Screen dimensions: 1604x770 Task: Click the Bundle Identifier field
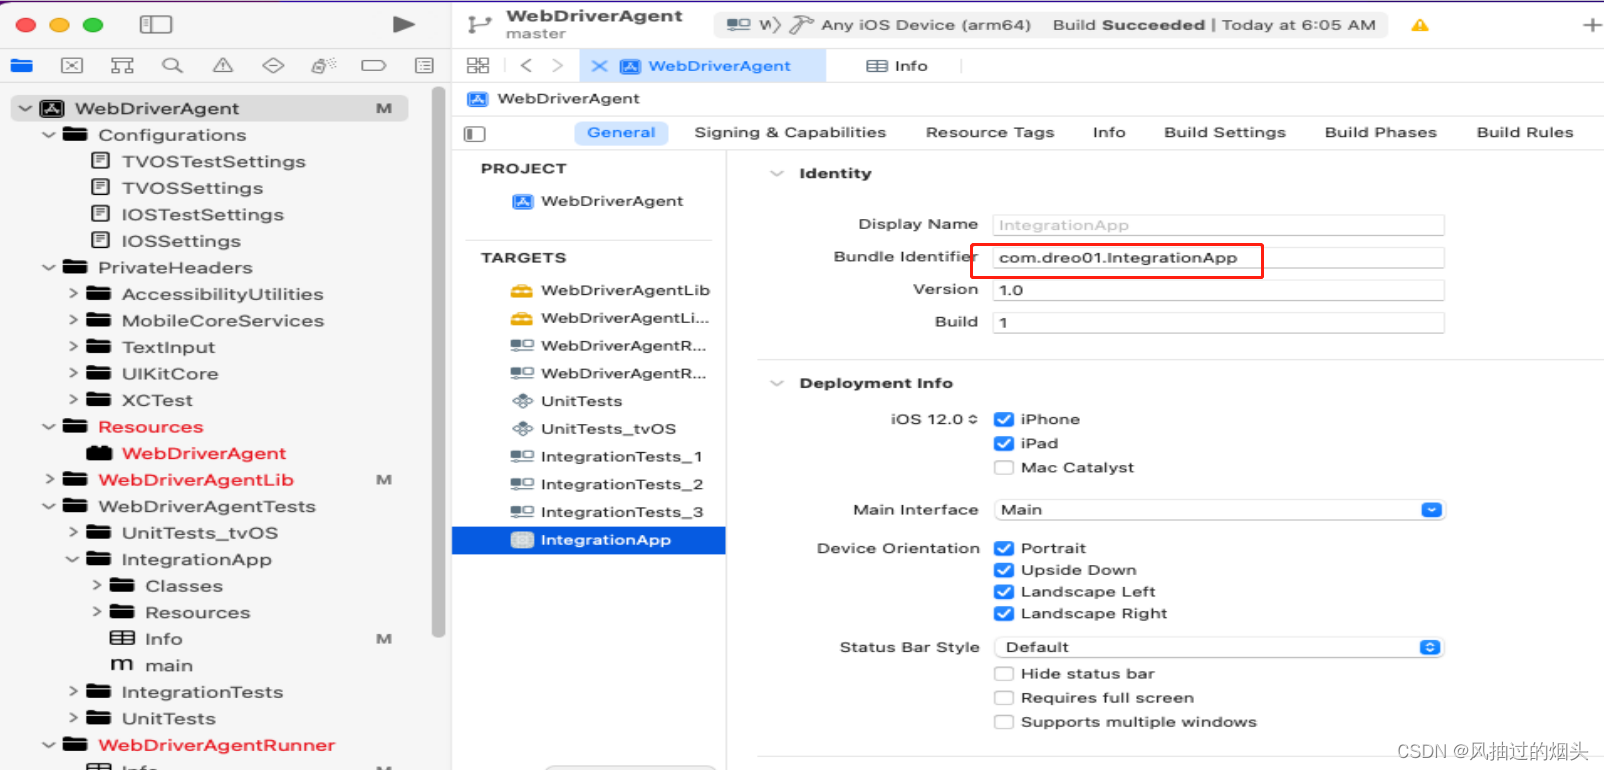point(1218,258)
